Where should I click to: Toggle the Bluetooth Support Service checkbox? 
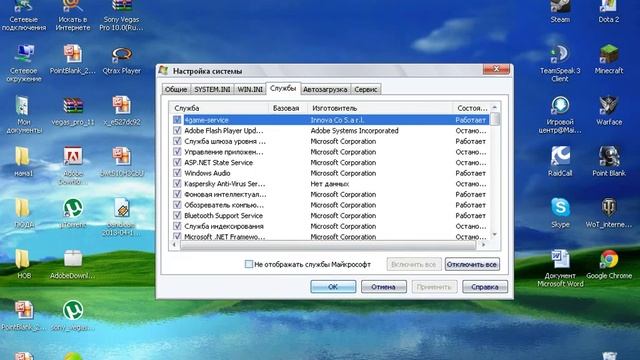coord(177,216)
